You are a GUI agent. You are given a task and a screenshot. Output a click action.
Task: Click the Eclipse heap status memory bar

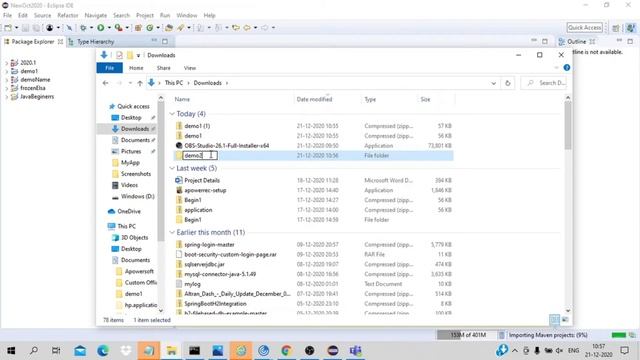(x=467, y=335)
